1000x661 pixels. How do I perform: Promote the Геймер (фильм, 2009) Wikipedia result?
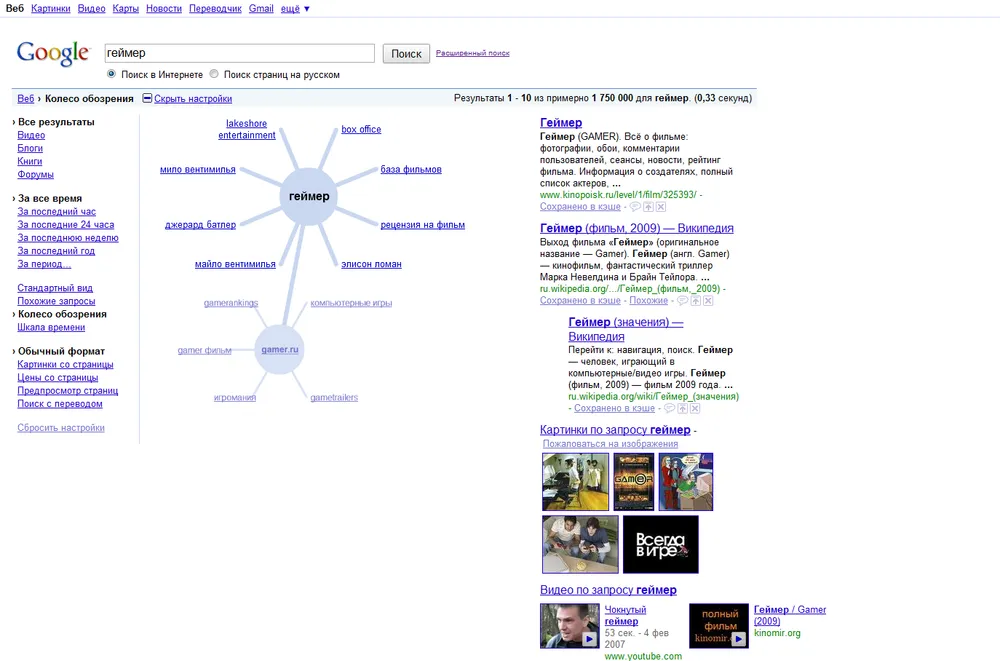click(695, 301)
